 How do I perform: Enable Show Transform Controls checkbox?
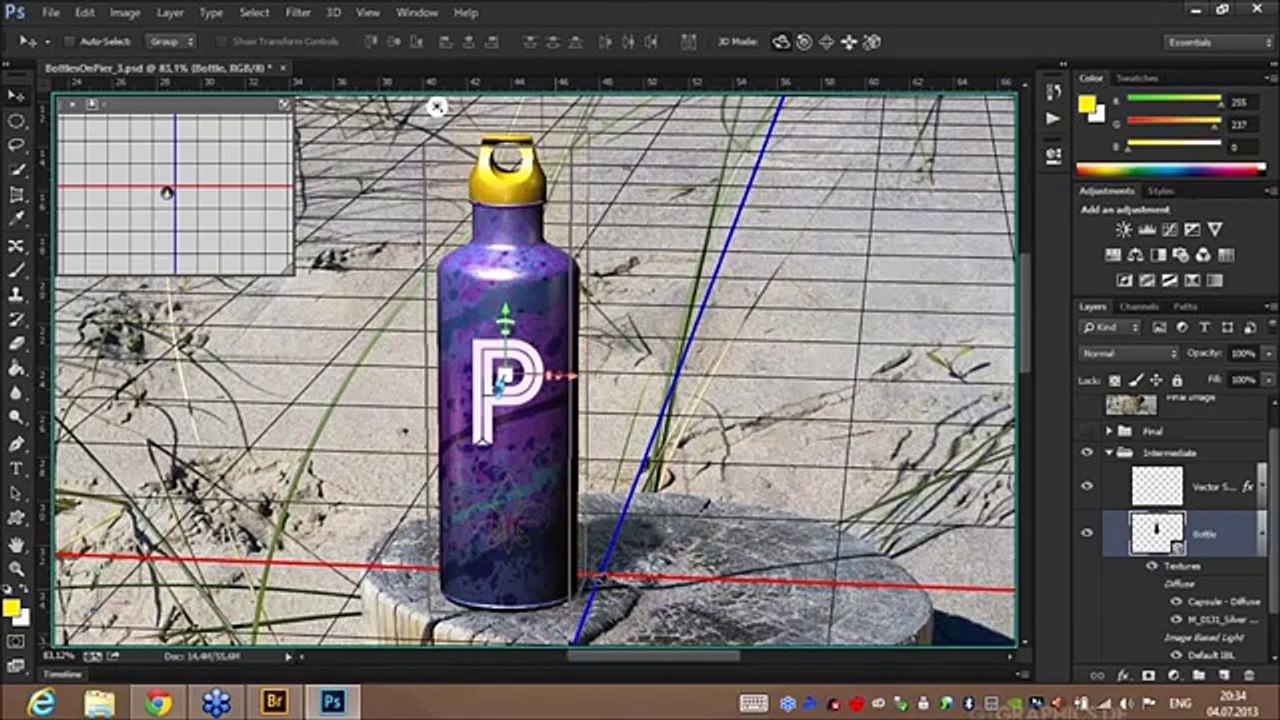[x=221, y=42]
